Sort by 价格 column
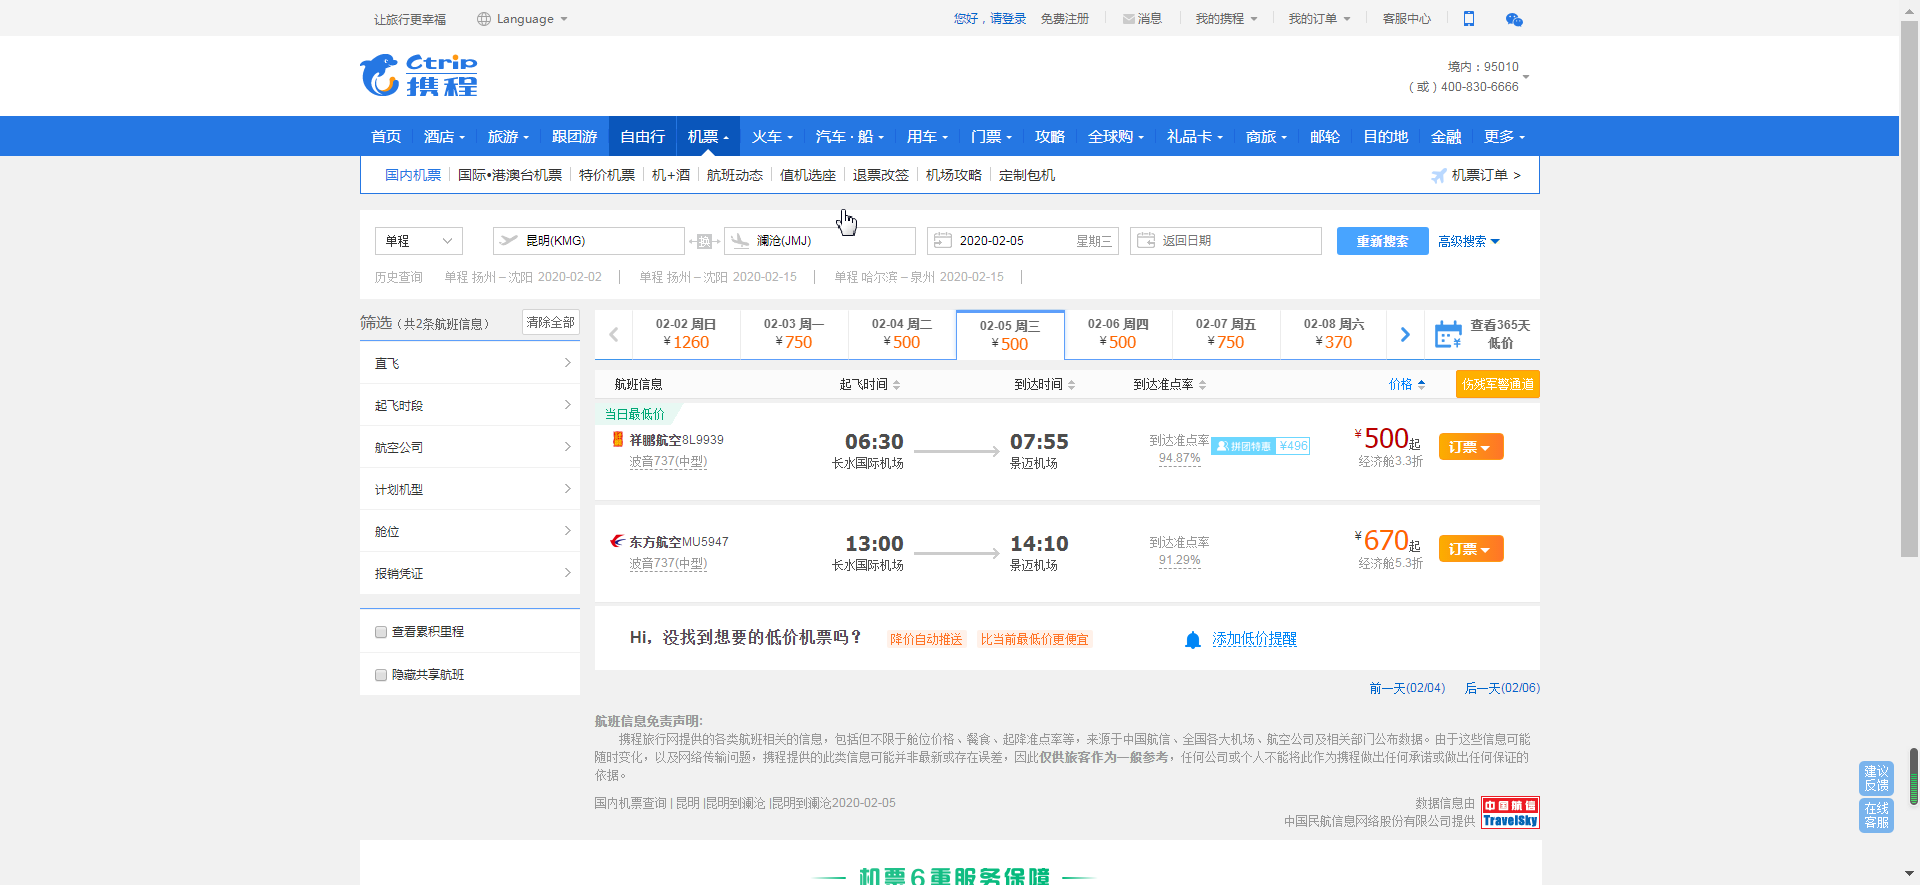The width and height of the screenshot is (1920, 885). click(1407, 384)
